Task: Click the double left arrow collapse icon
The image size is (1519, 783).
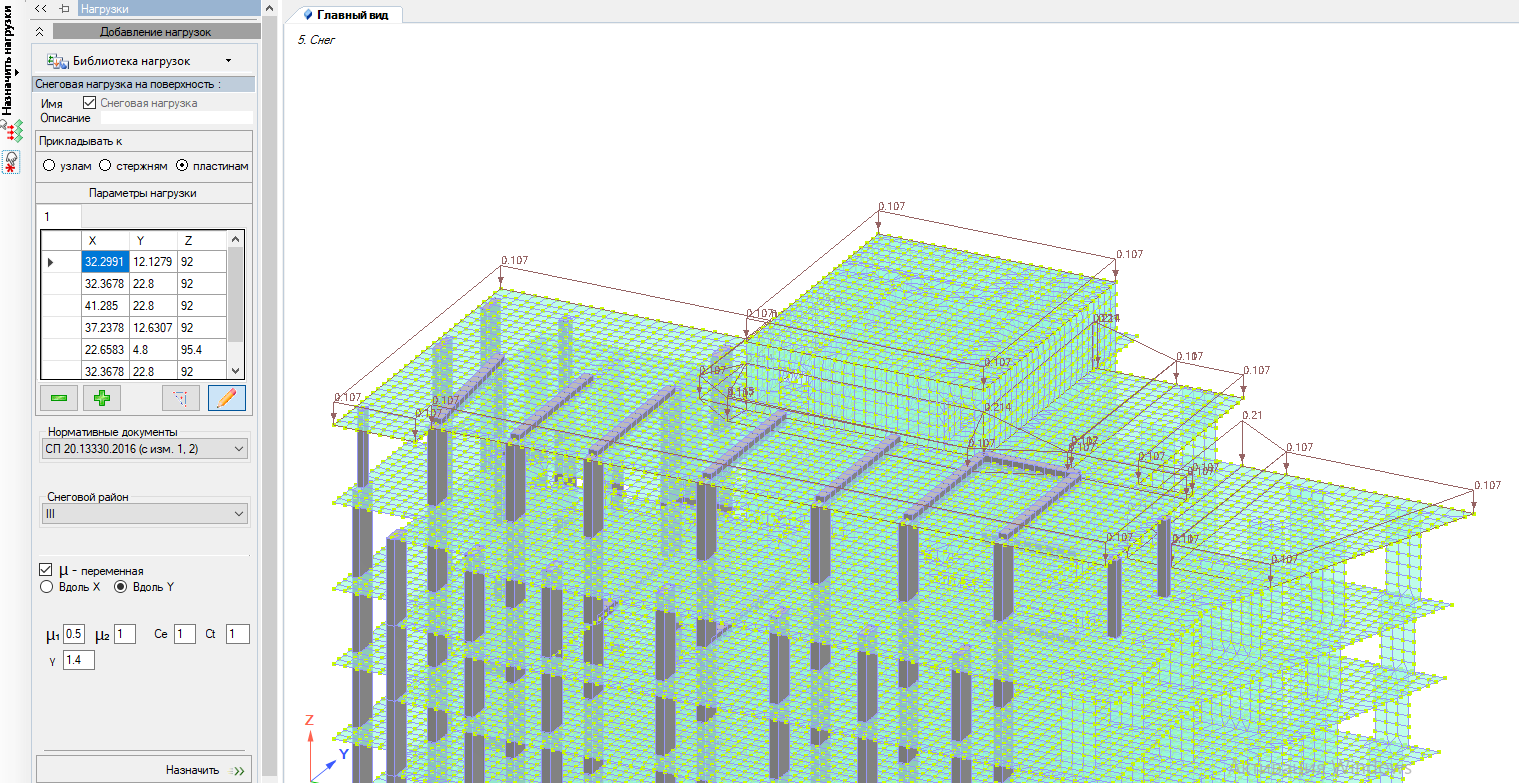Action: (41, 8)
